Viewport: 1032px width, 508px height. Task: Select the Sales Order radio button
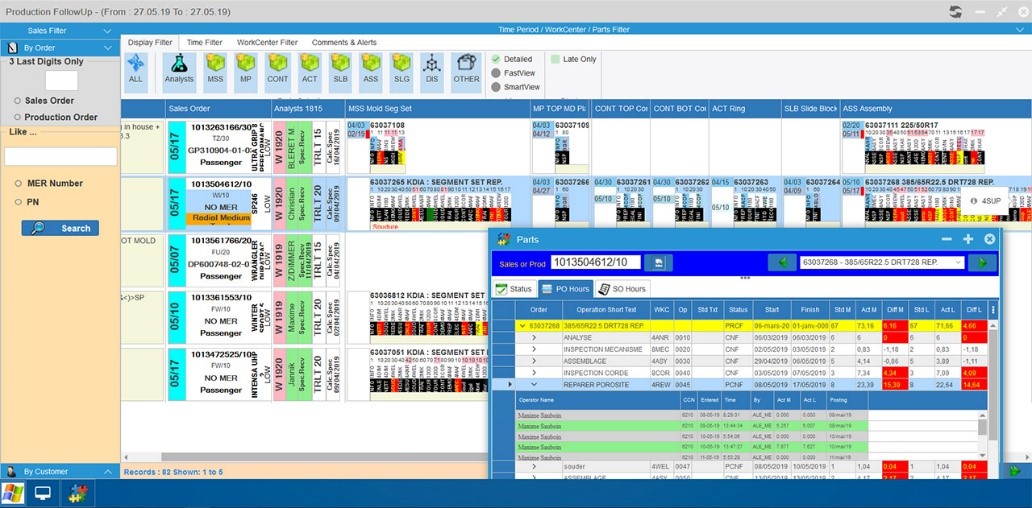(x=18, y=101)
